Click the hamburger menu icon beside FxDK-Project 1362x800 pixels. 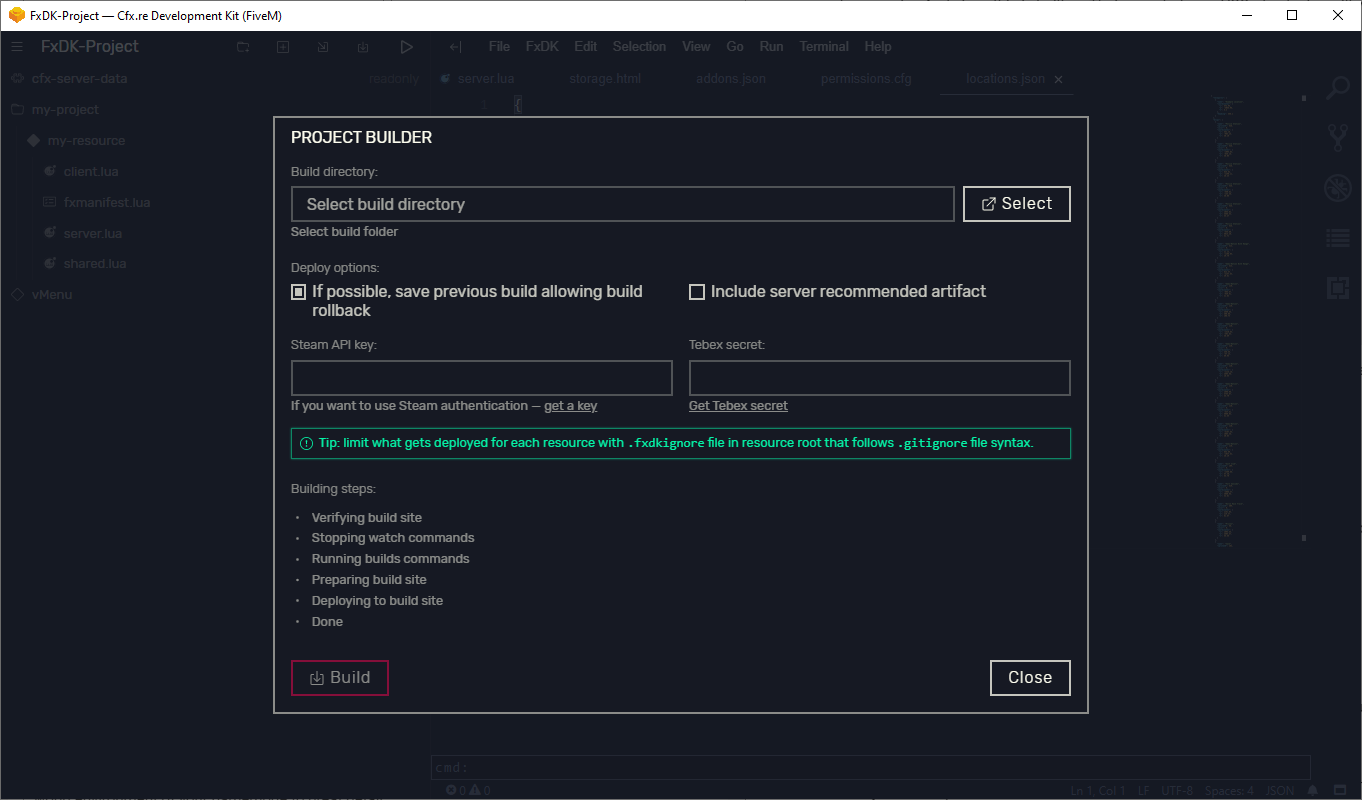[x=17, y=47]
